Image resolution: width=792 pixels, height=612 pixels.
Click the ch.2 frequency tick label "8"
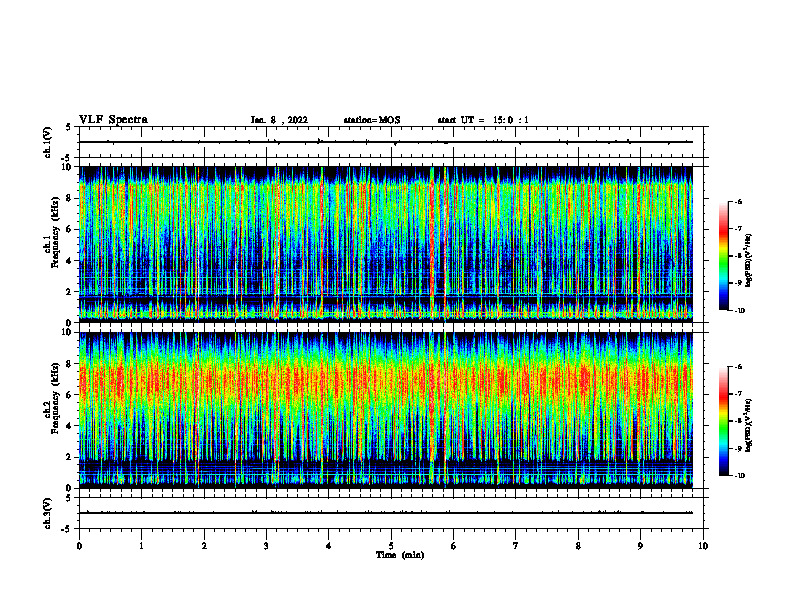[69, 364]
